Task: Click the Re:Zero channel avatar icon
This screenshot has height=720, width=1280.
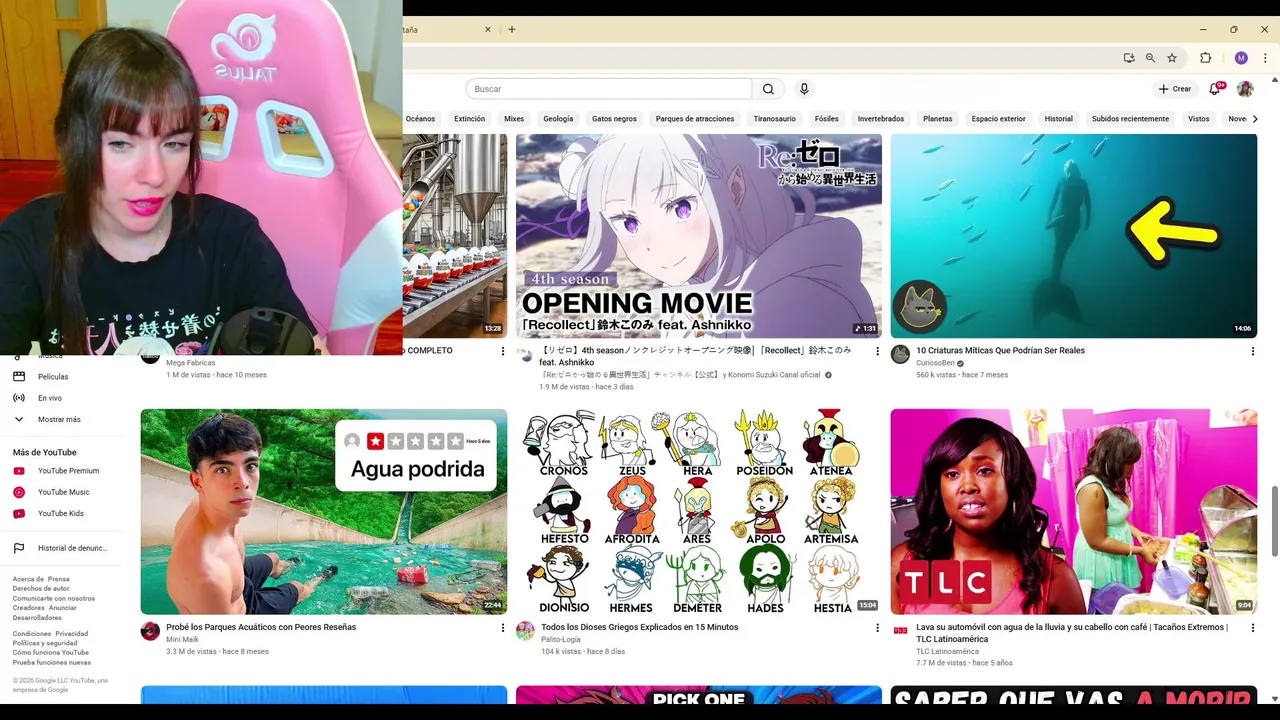Action: pyautogui.click(x=525, y=354)
